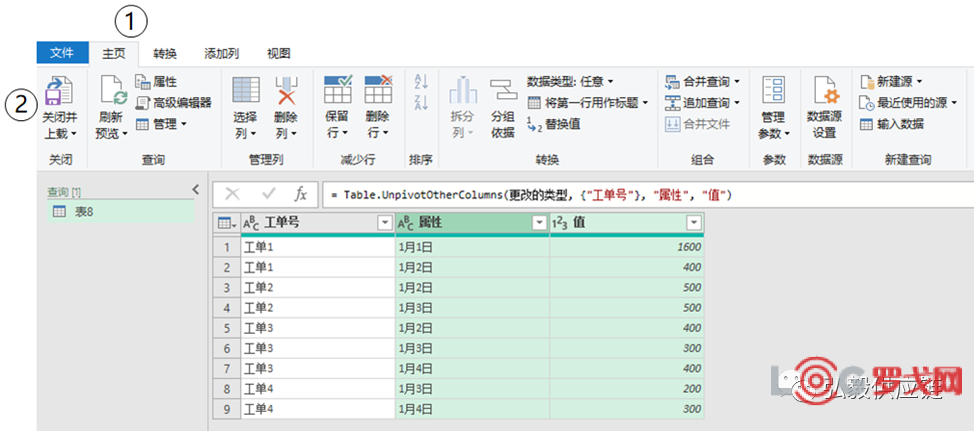The image size is (974, 431).
Task: Click the 保留行 keep rows icon
Action: click(x=338, y=93)
